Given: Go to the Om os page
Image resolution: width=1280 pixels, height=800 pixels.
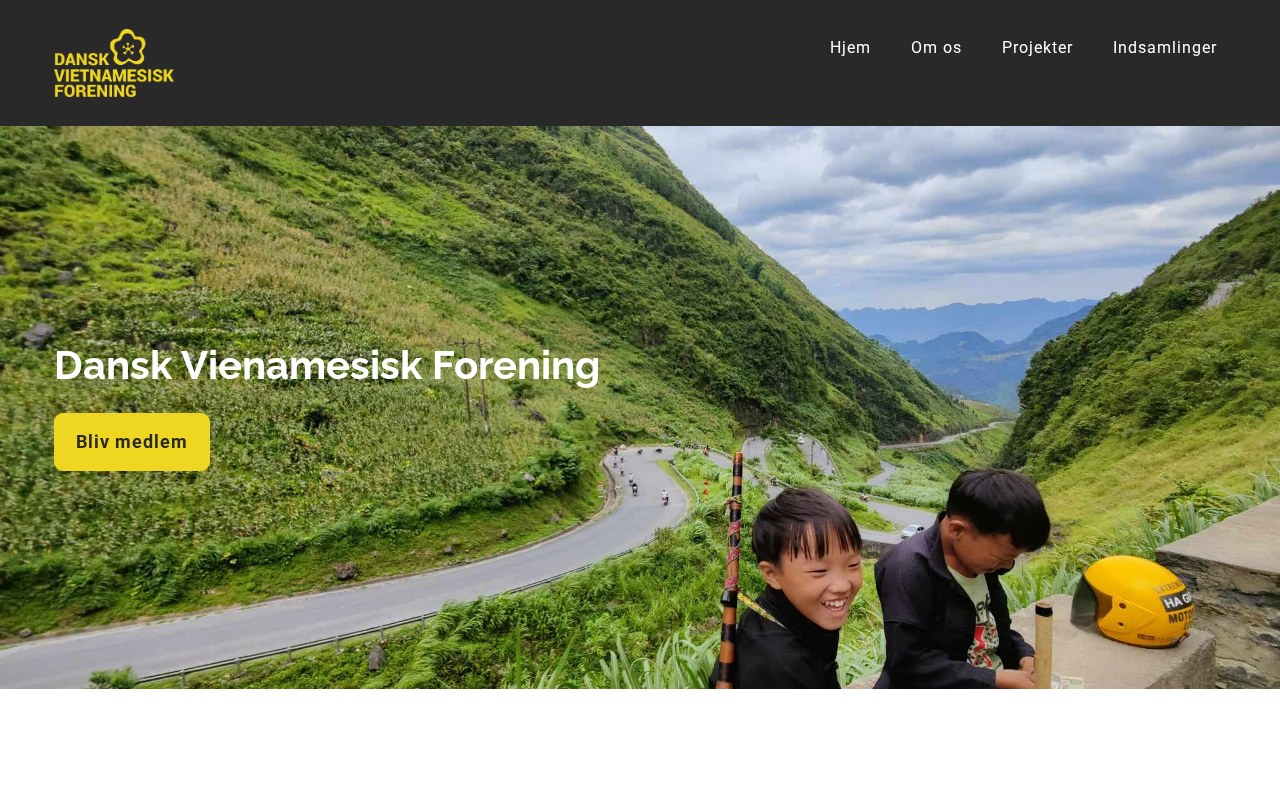Looking at the screenshot, I should pyautogui.click(x=936, y=47).
